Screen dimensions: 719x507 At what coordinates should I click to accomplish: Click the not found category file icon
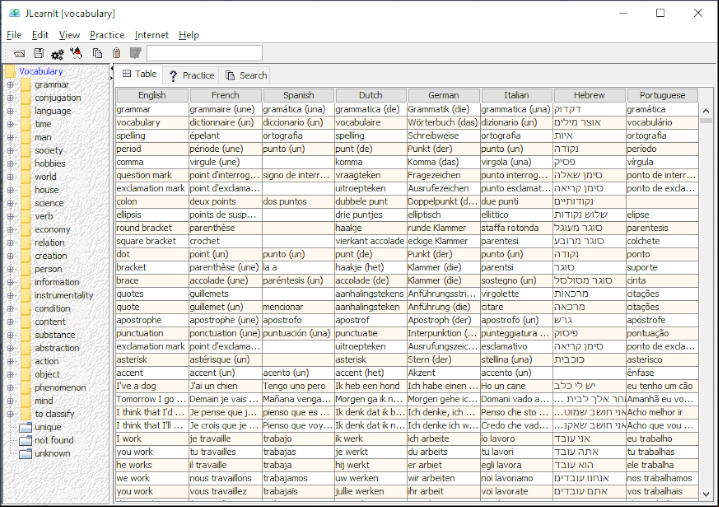(x=25, y=441)
